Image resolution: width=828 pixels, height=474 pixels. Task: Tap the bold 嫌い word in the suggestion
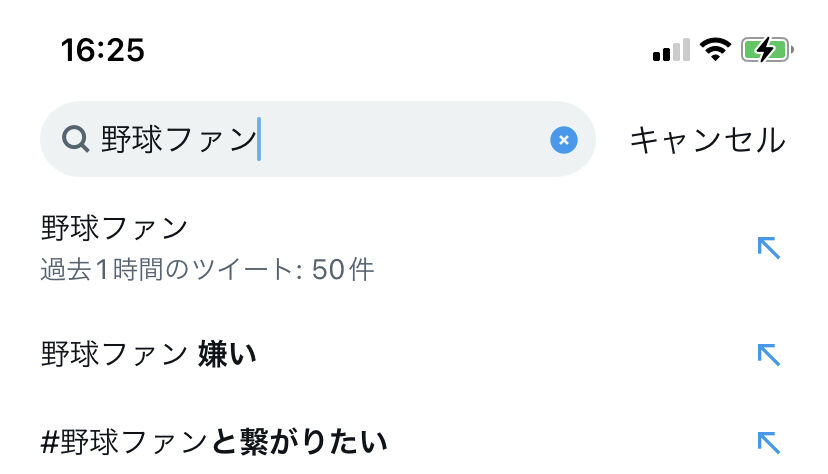(x=227, y=354)
